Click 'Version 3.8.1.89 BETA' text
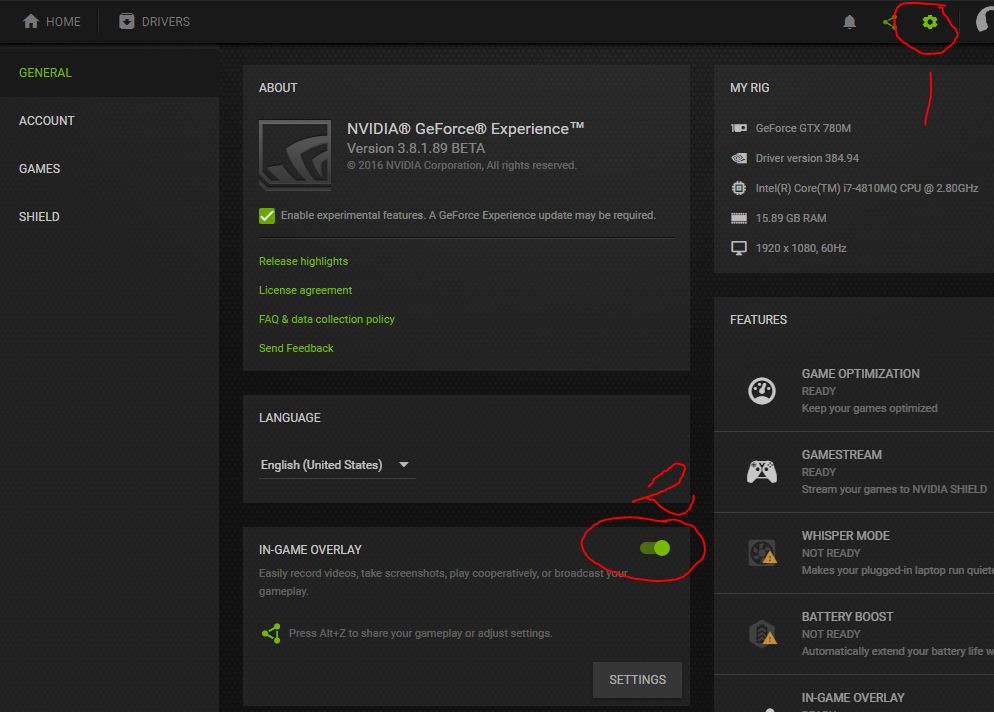 tap(416, 148)
